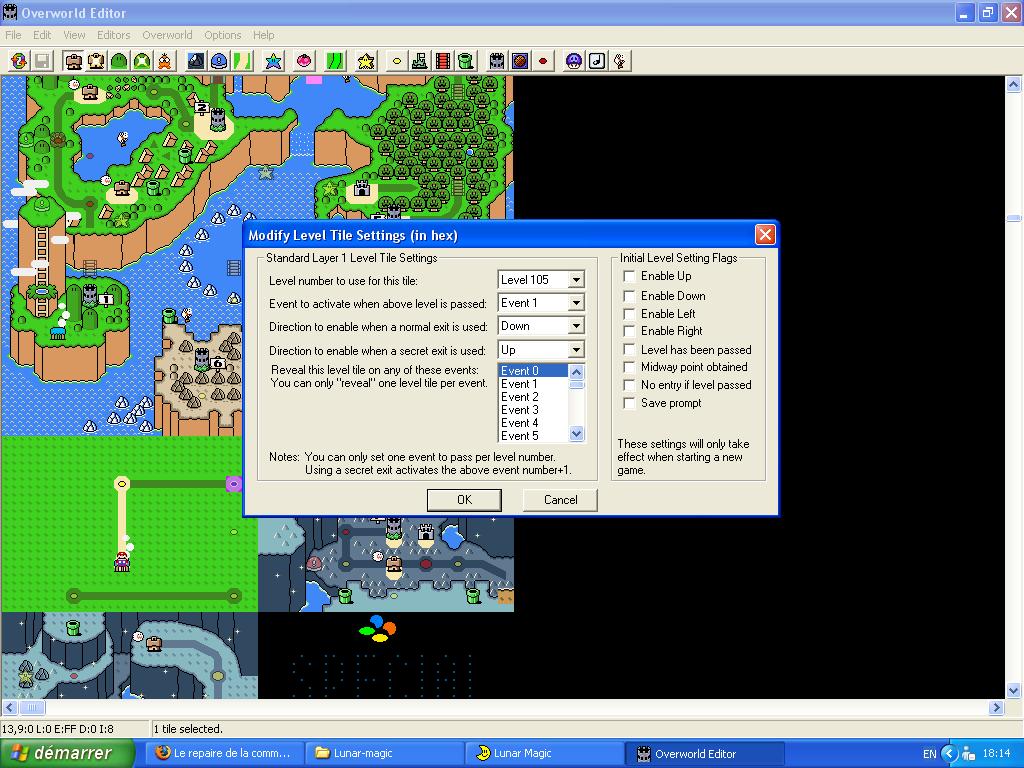Image resolution: width=1024 pixels, height=768 pixels.
Task: Open the Edit menu
Action: pyautogui.click(x=42, y=35)
